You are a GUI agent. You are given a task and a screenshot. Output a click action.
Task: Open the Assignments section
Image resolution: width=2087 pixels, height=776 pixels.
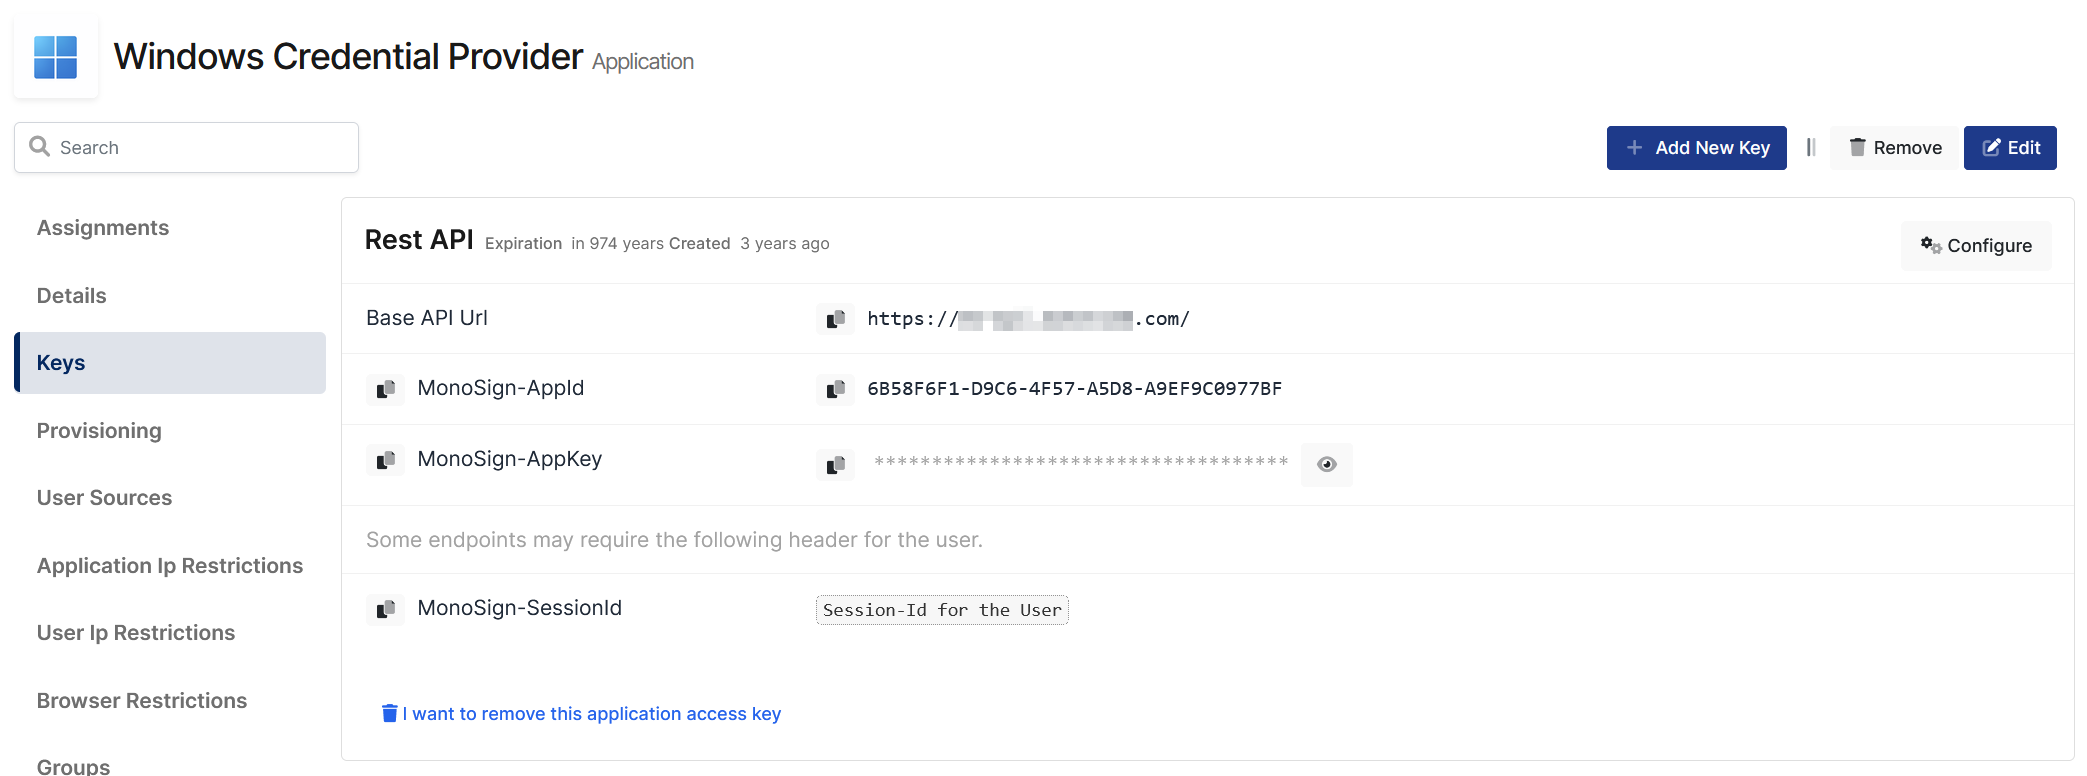103,228
